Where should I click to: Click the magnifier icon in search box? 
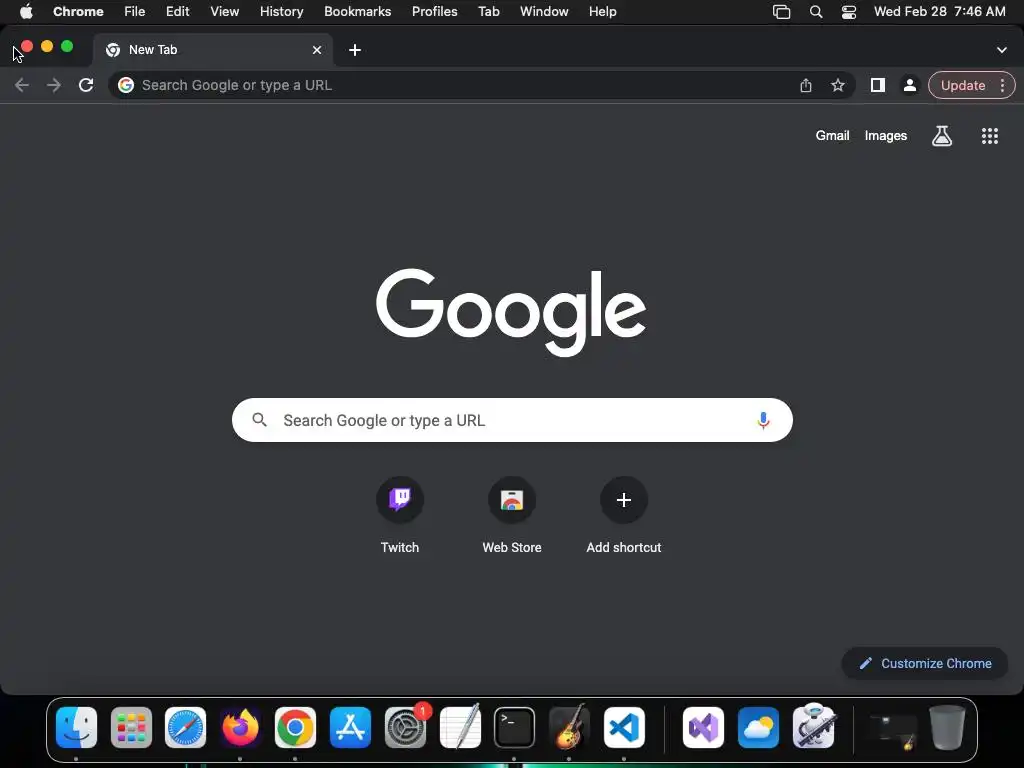(x=260, y=420)
